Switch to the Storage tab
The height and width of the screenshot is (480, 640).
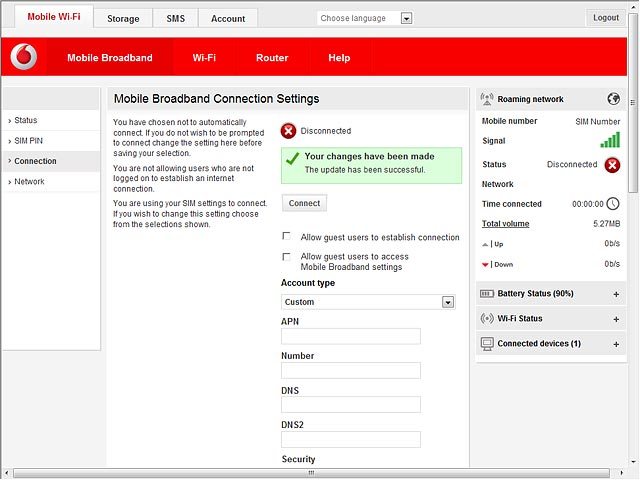click(123, 18)
